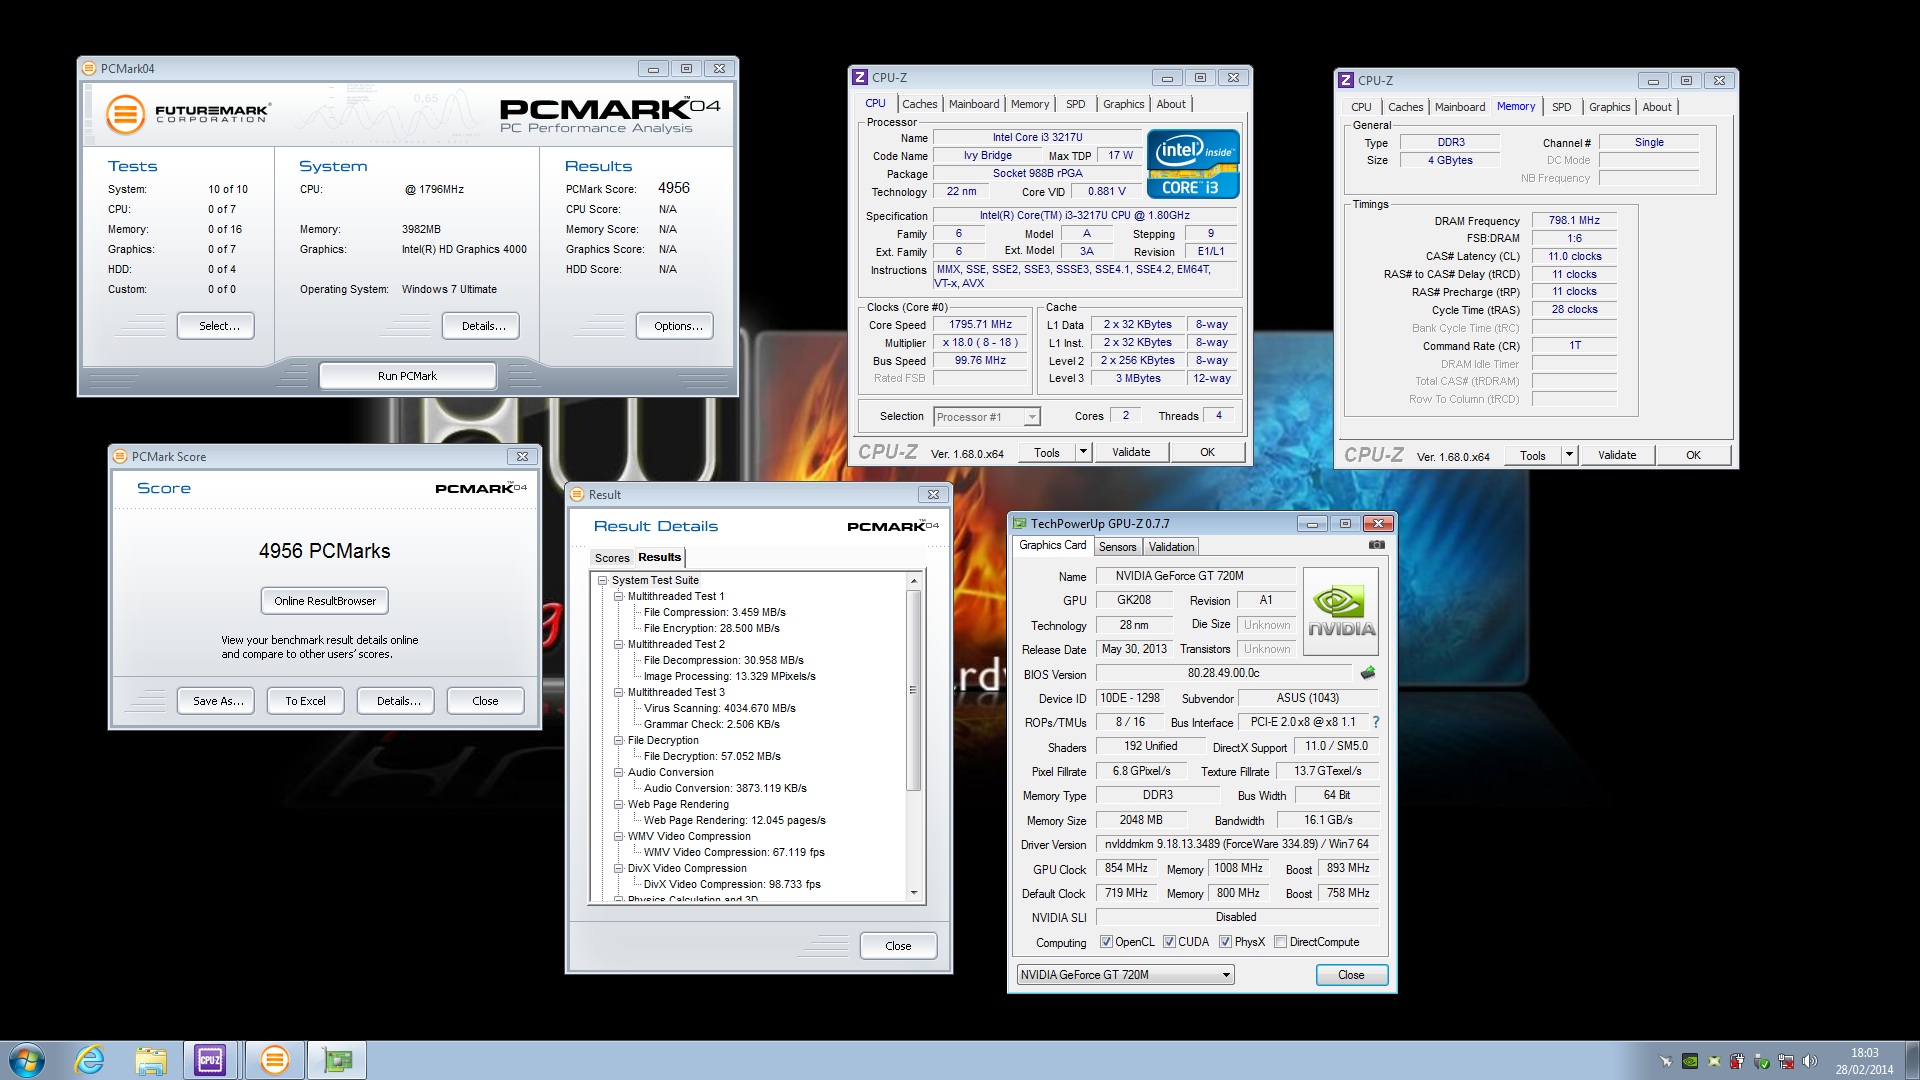Click Online ResultBrowser button
1920x1080 pixels.
(325, 601)
